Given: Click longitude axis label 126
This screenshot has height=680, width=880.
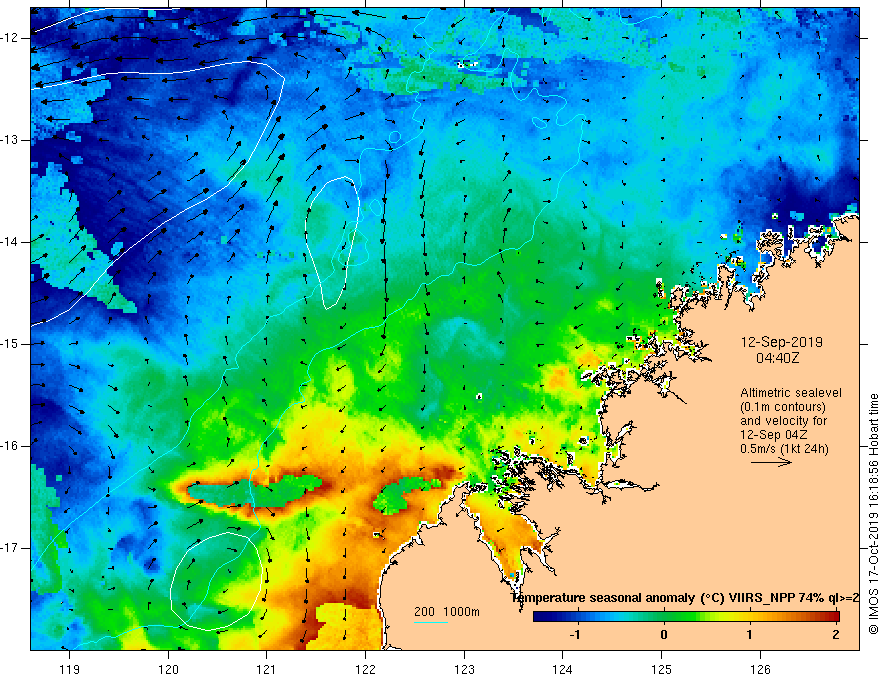Looking at the screenshot, I should click(760, 669).
